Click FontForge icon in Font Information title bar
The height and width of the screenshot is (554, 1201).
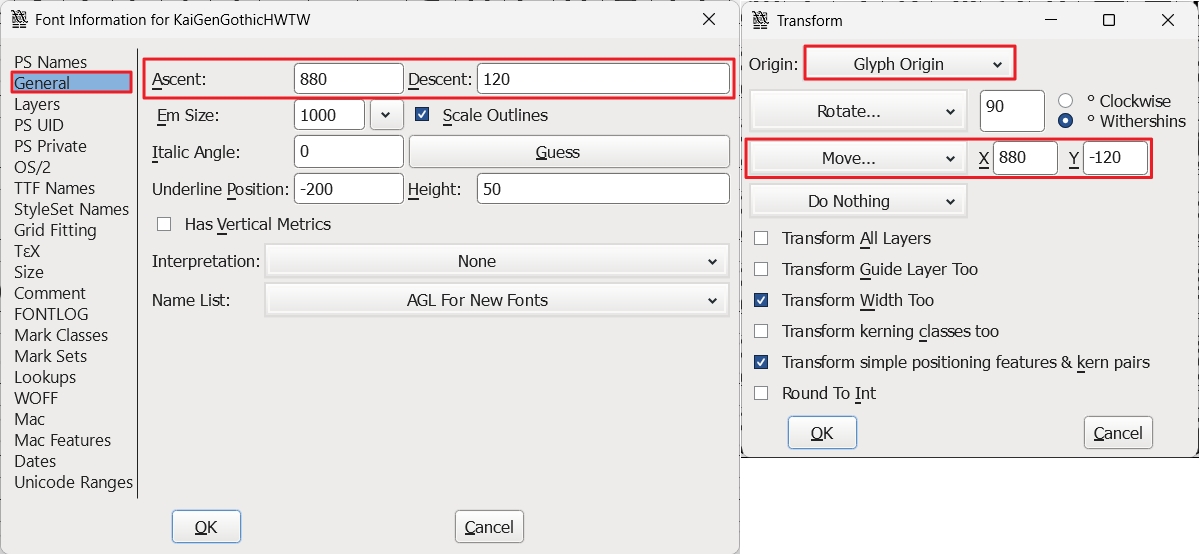click(18, 19)
